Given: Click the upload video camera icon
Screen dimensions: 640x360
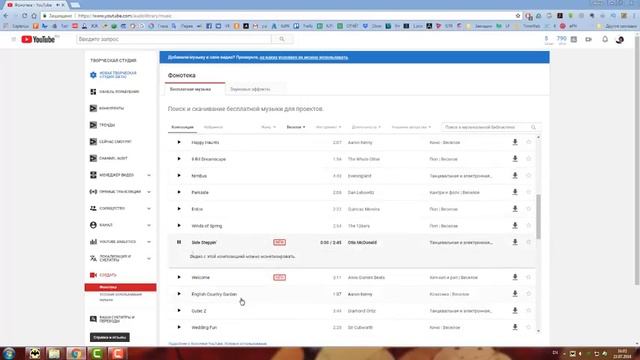Looking at the screenshot, I should 588,39.
